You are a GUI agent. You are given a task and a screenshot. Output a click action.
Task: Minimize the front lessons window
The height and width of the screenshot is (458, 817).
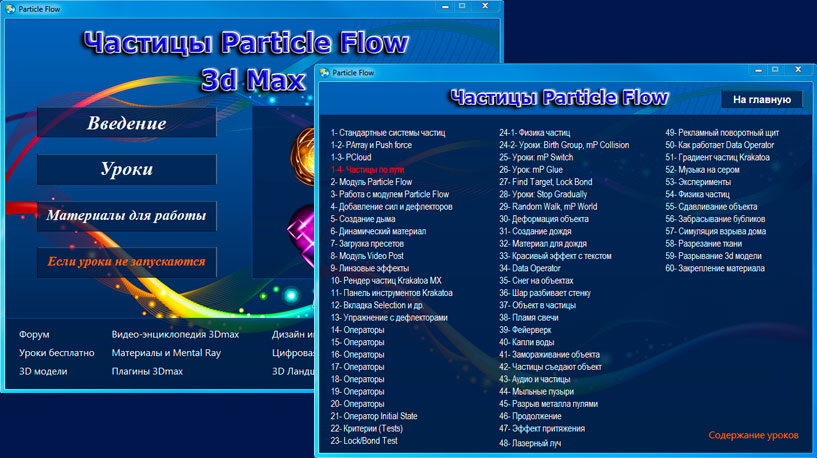(x=759, y=69)
